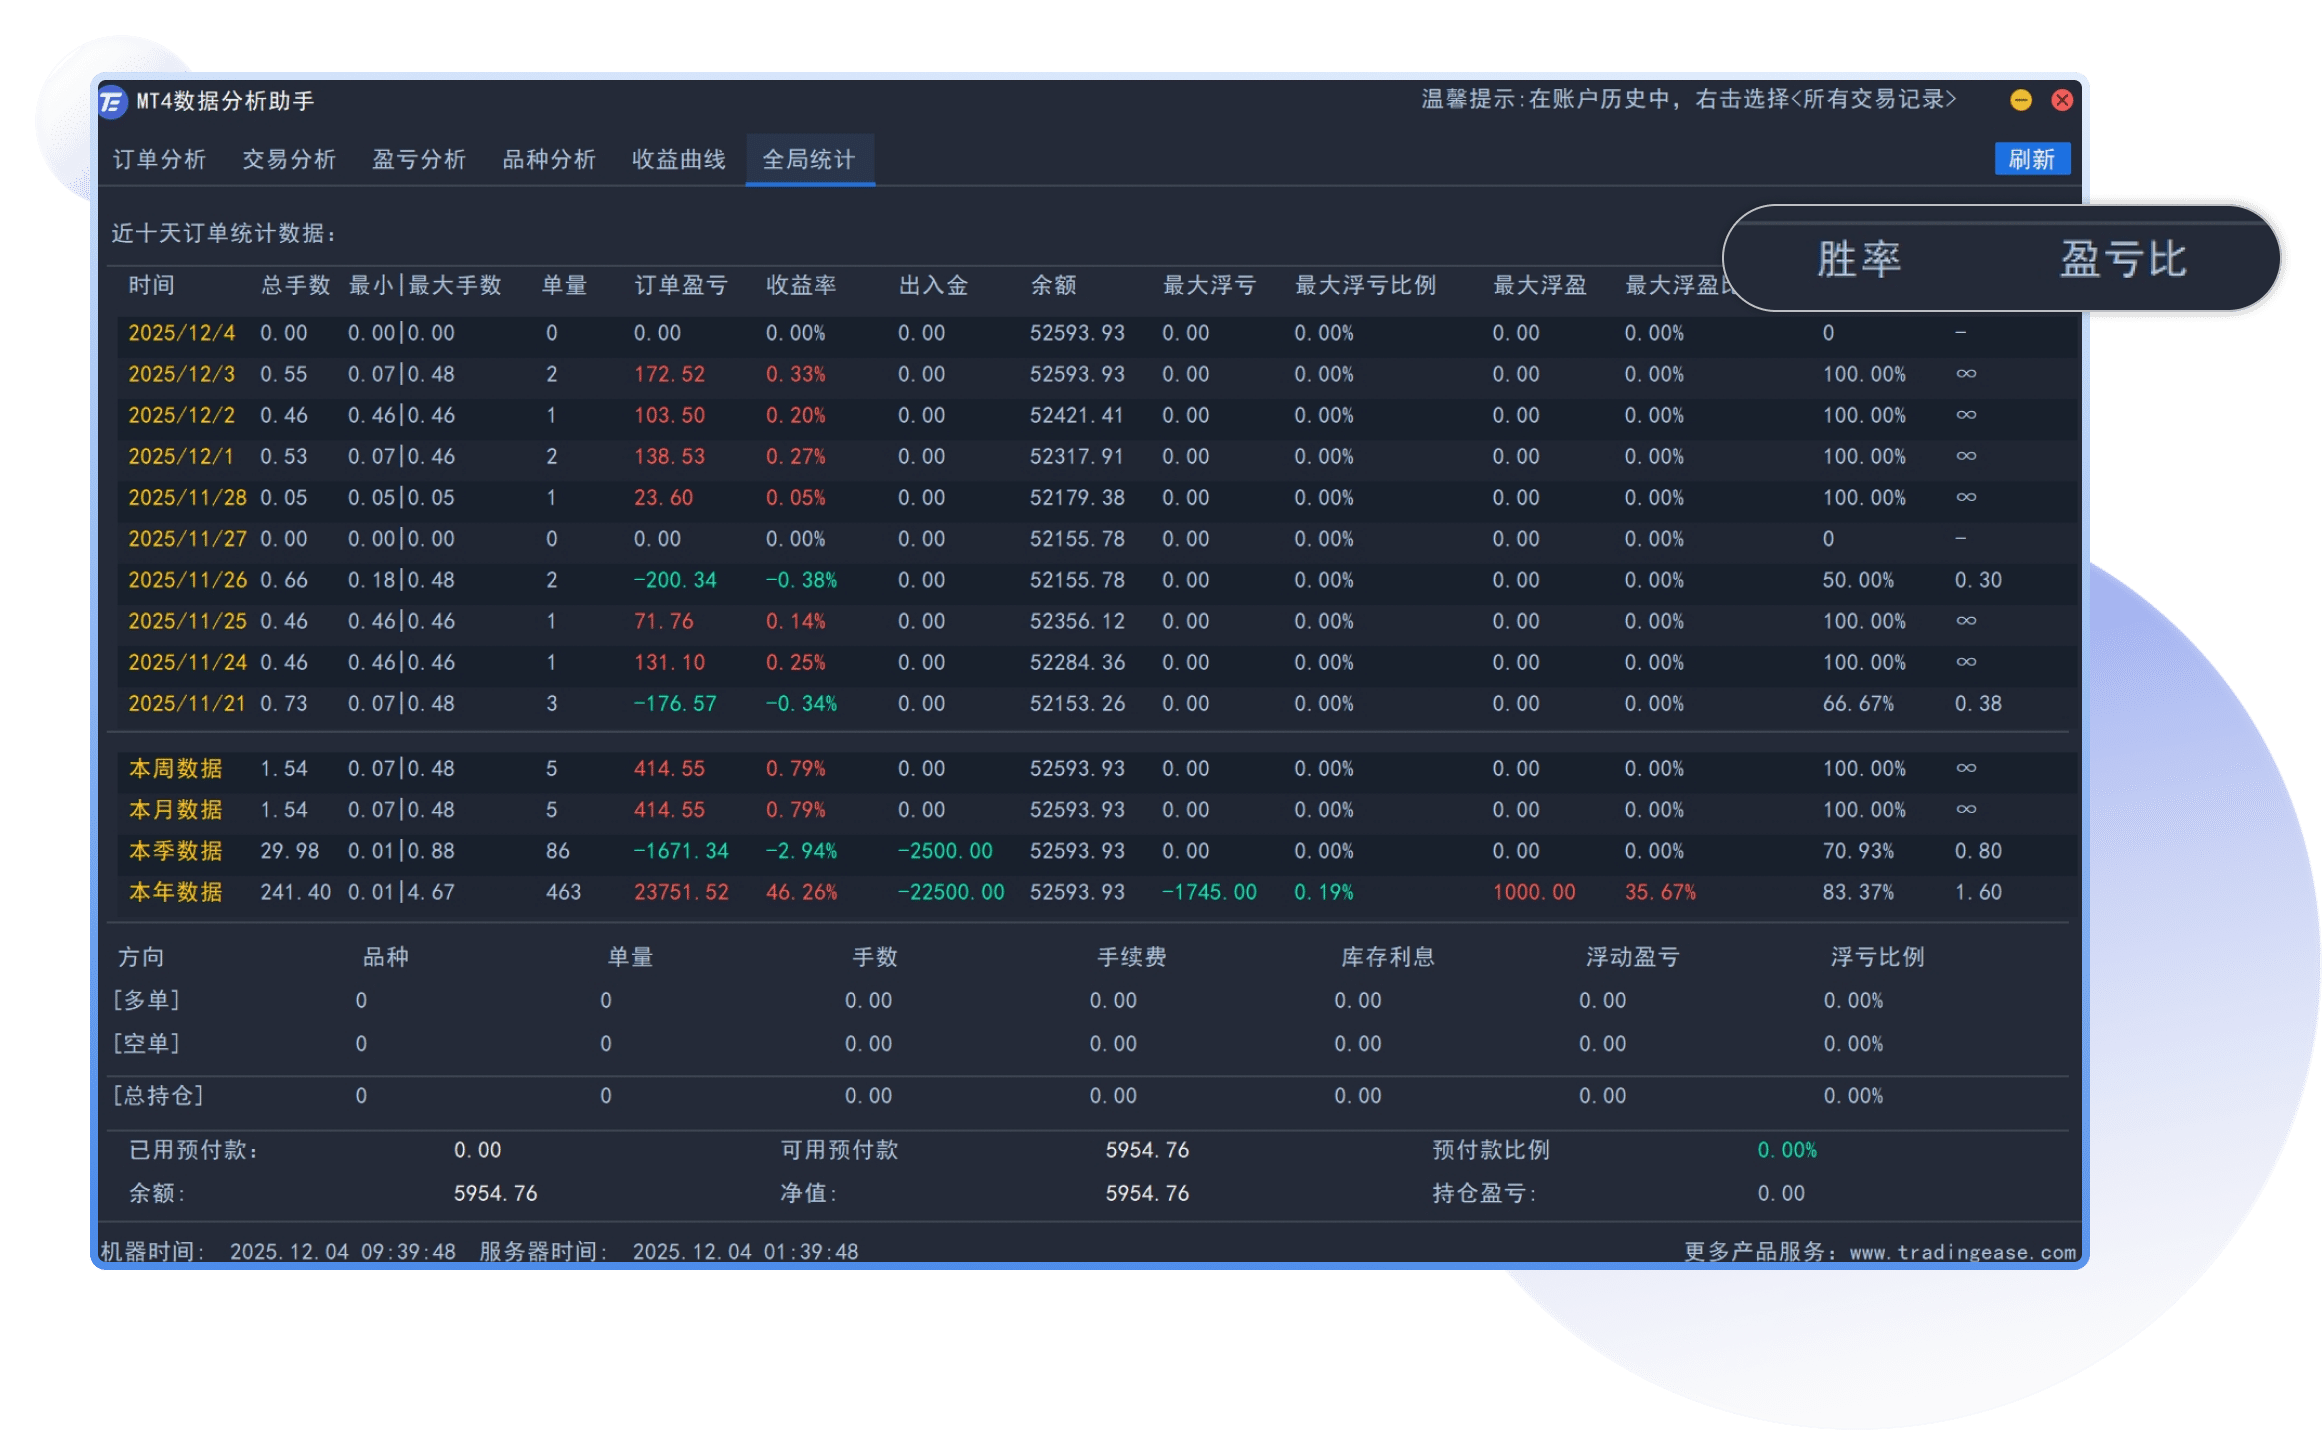Image resolution: width=2322 pixels, height=1430 pixels.
Task: Select the 2025/12/3 date row
Action: 181,374
